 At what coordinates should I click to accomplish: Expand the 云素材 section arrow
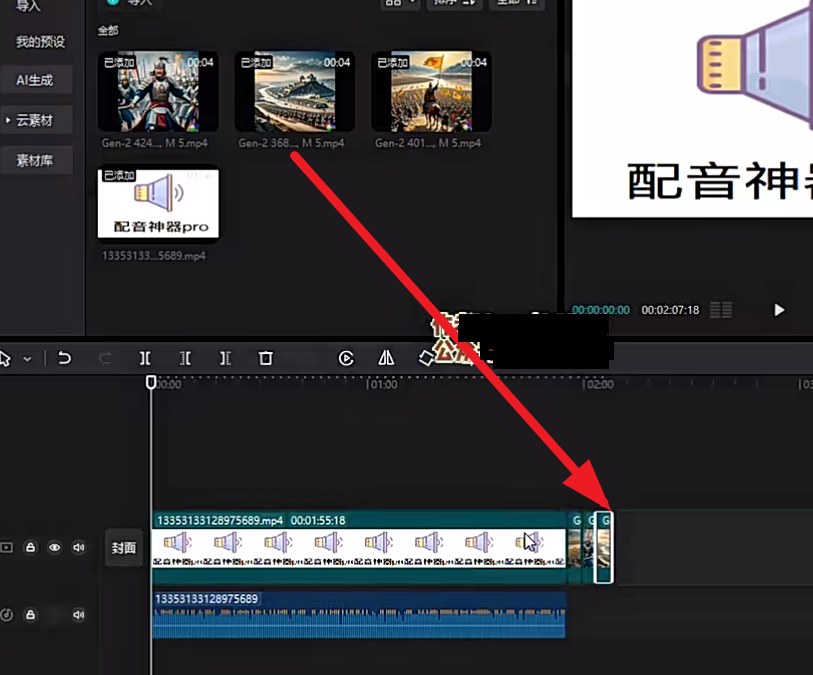(x=8, y=120)
